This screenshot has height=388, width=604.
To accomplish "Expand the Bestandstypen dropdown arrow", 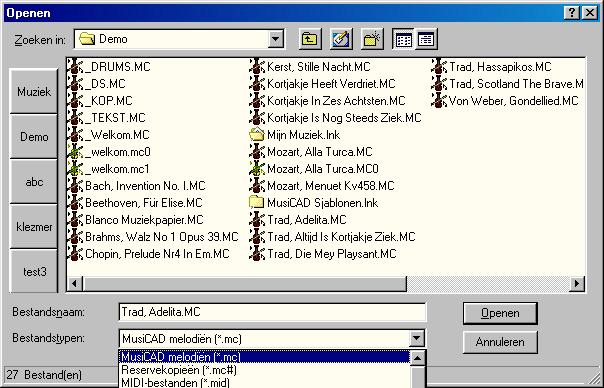I will [416, 339].
